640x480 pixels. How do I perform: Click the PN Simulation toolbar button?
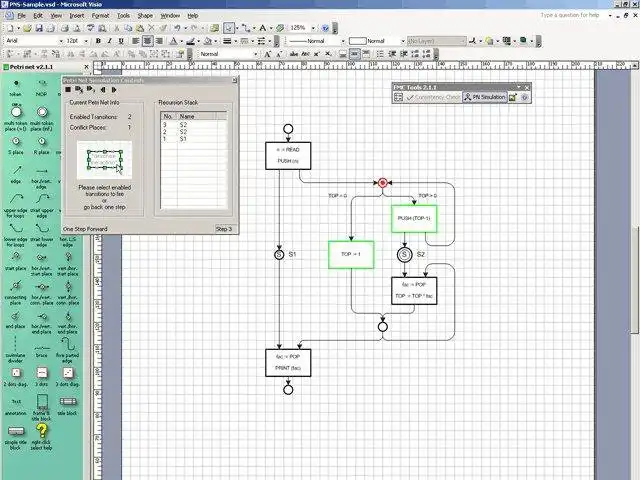tap(484, 97)
